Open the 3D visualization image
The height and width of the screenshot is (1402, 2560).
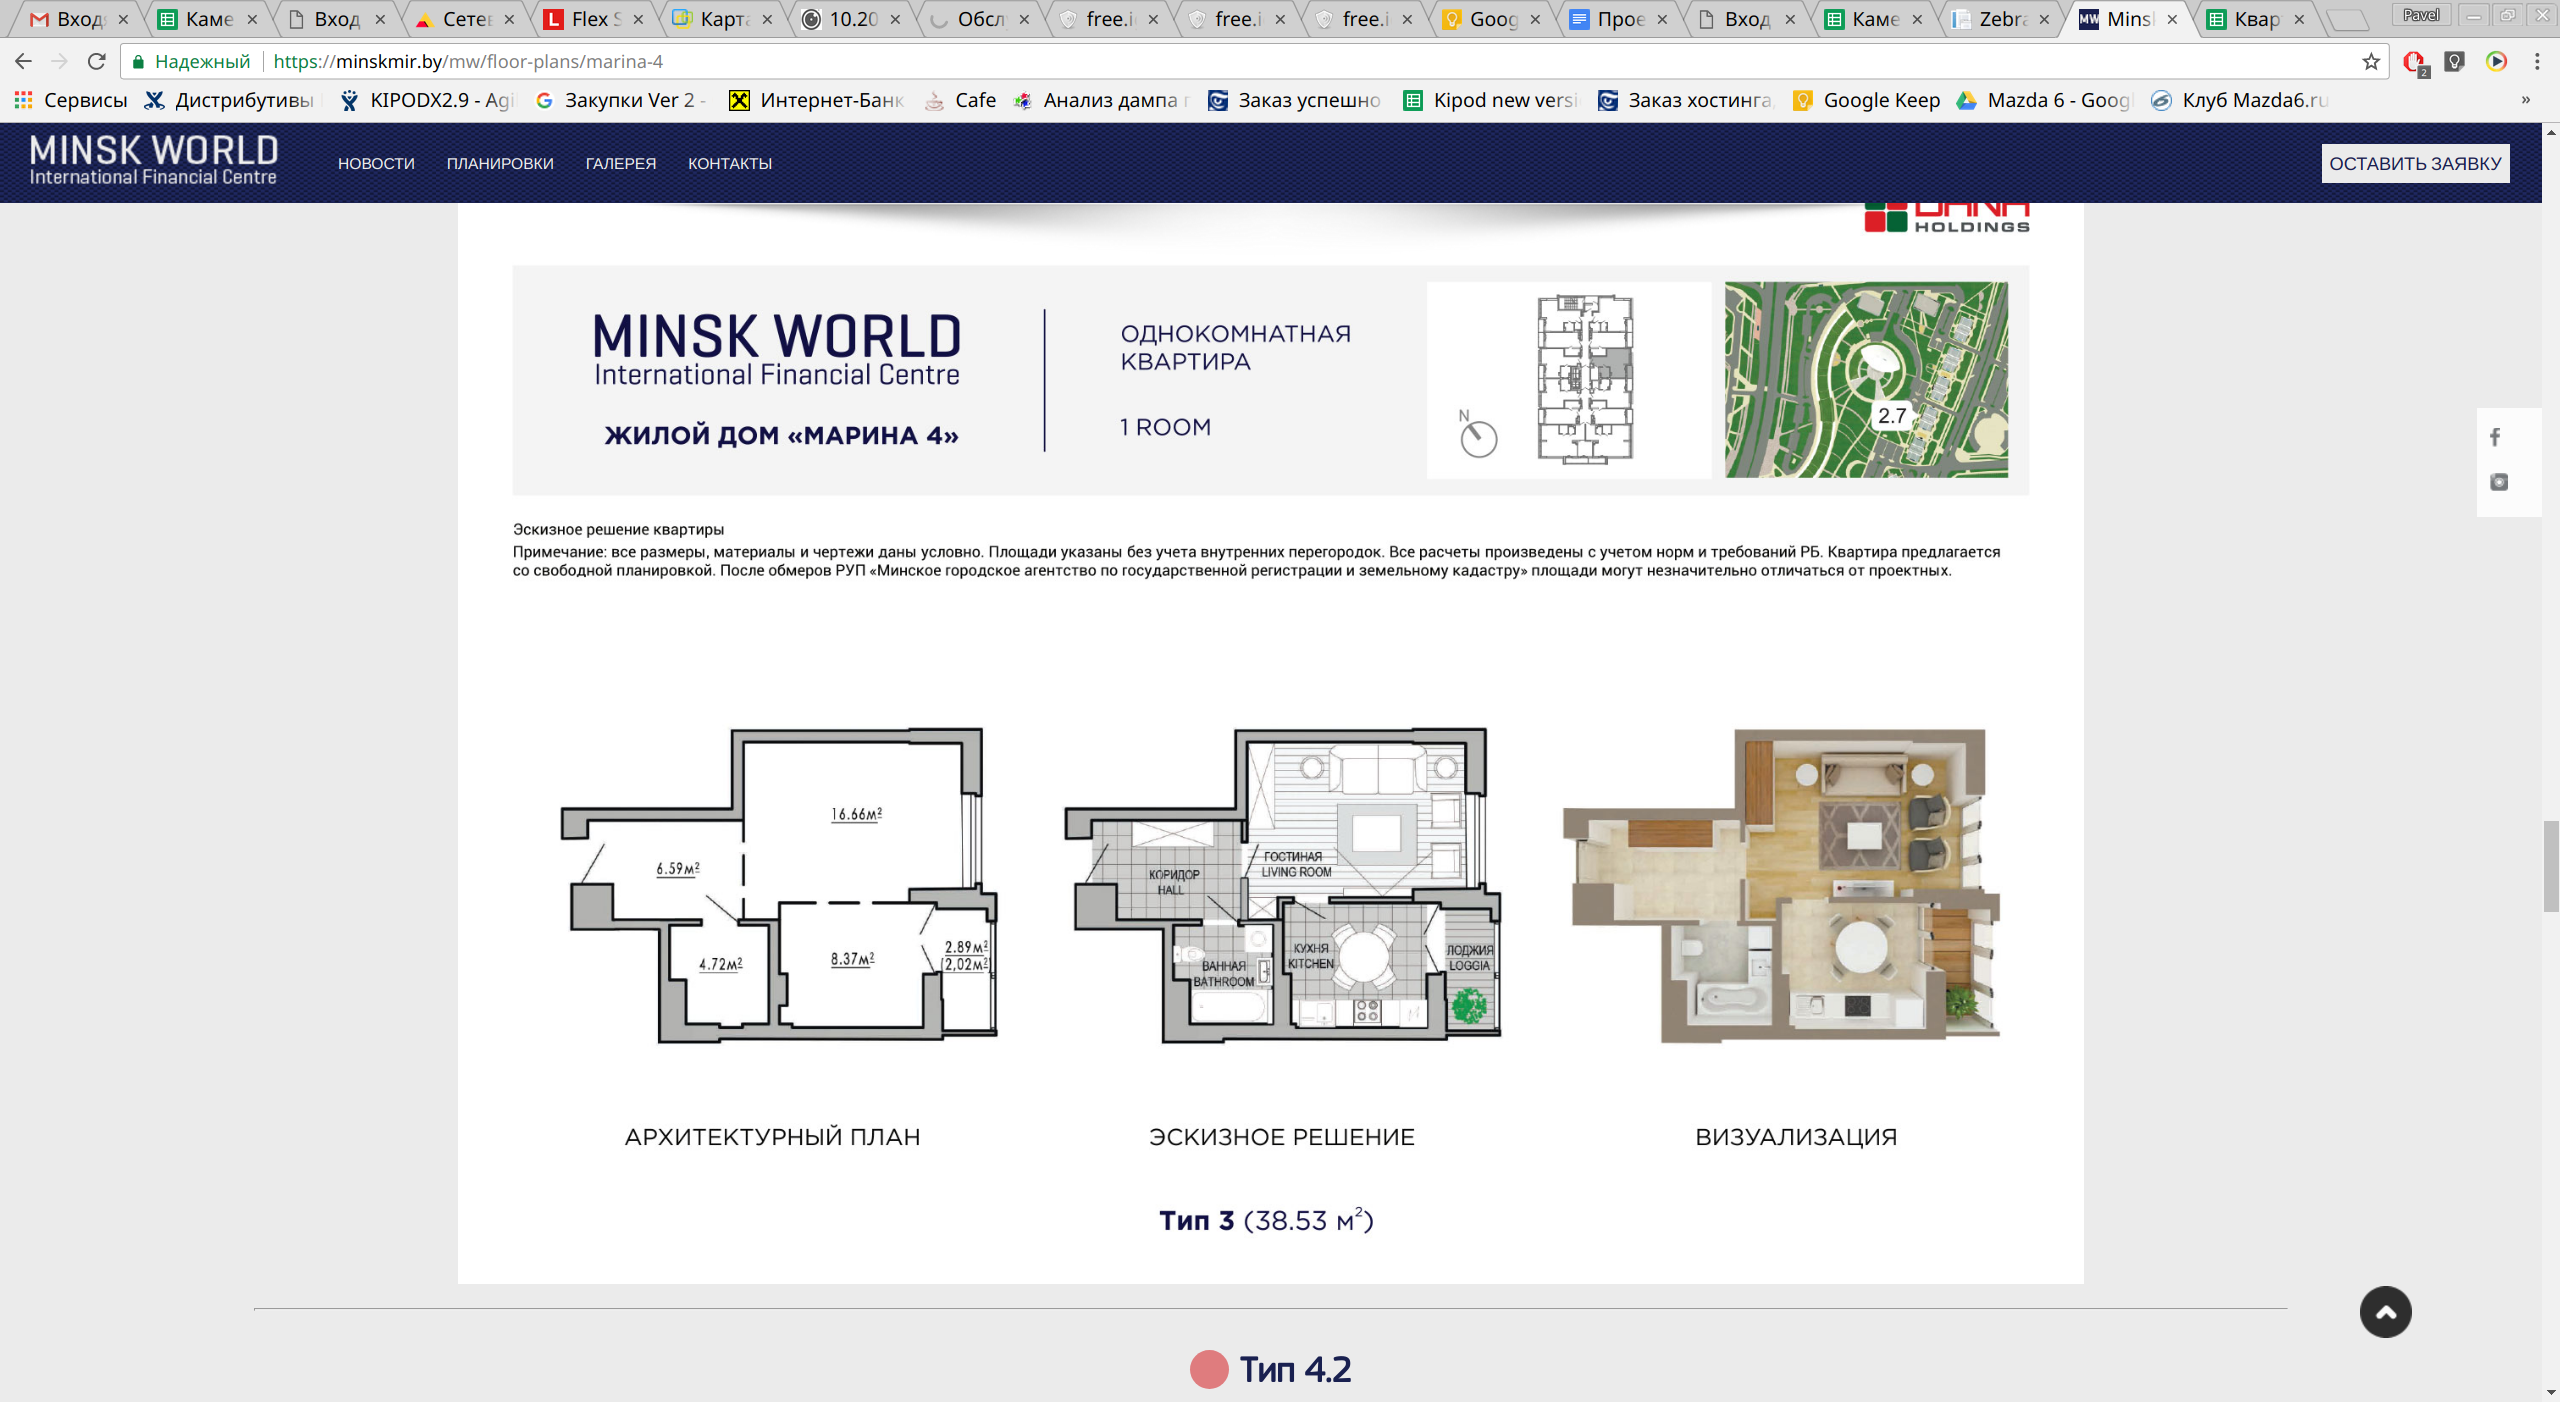coord(1781,885)
